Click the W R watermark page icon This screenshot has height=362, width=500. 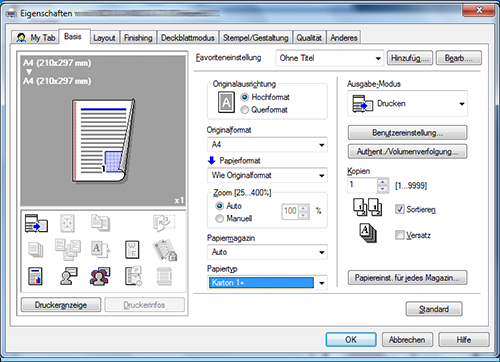point(132,250)
